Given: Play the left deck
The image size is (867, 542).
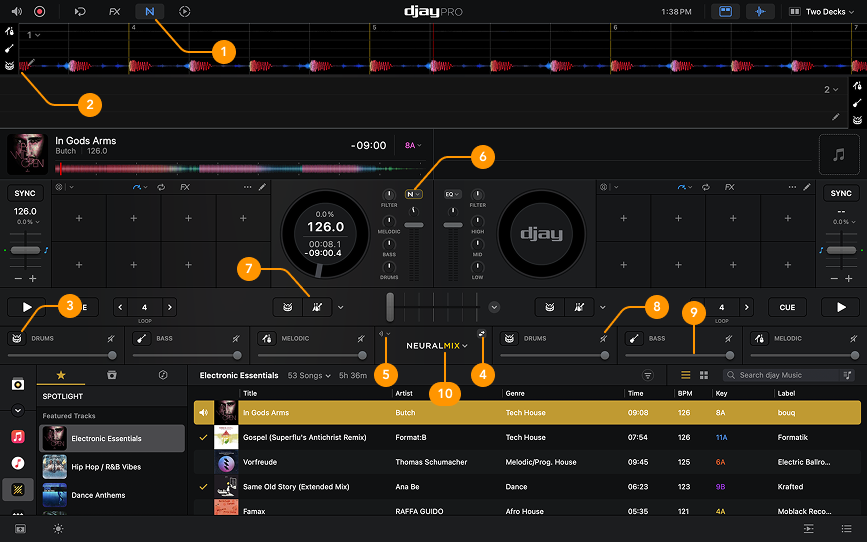Looking at the screenshot, I should pos(27,307).
